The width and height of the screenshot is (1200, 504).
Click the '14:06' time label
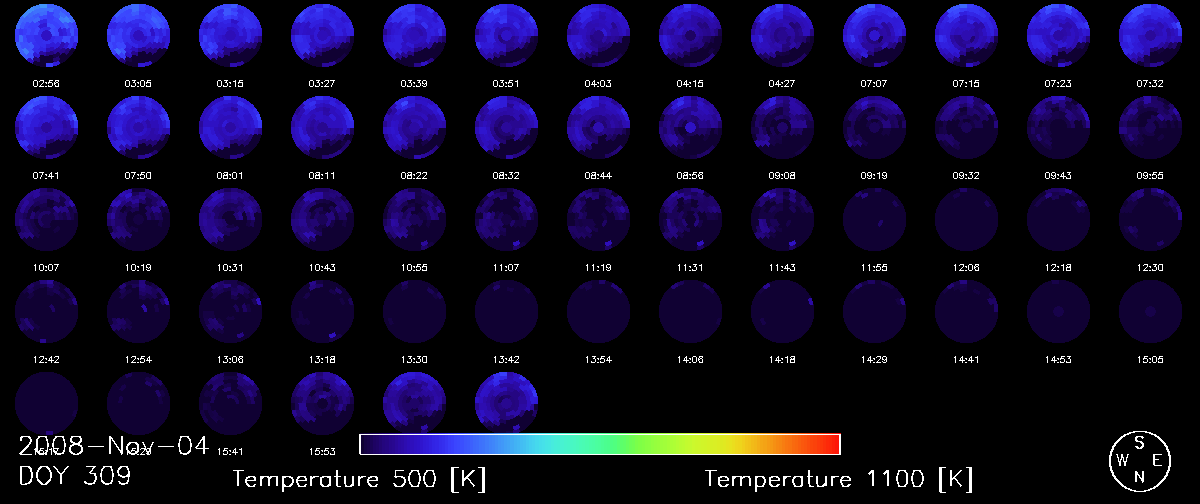pyautogui.click(x=690, y=360)
